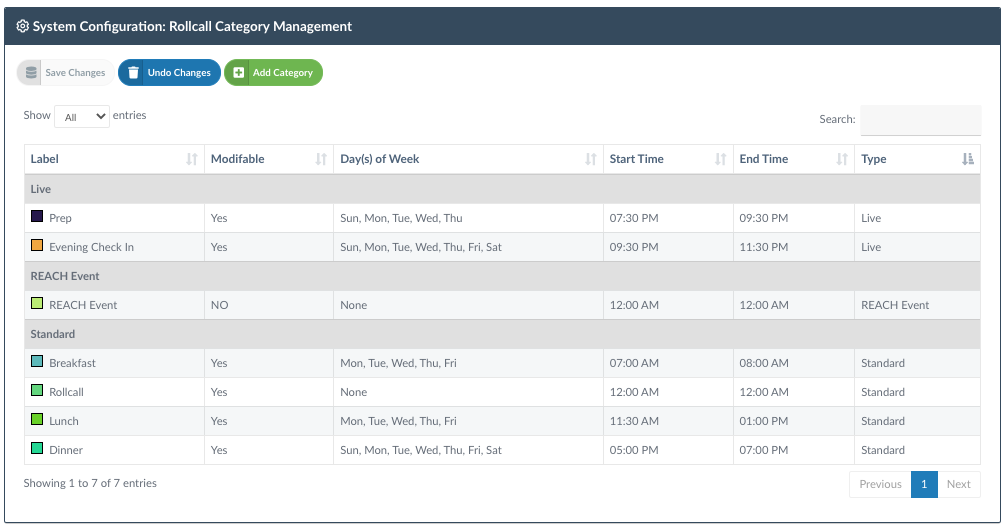
Task: Select the Lunch row label
Action: click(64, 421)
